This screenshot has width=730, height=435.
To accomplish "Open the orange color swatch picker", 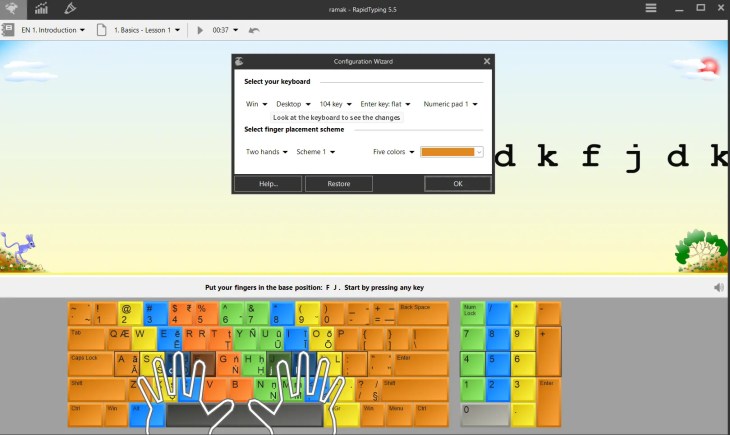I will click(x=452, y=152).
